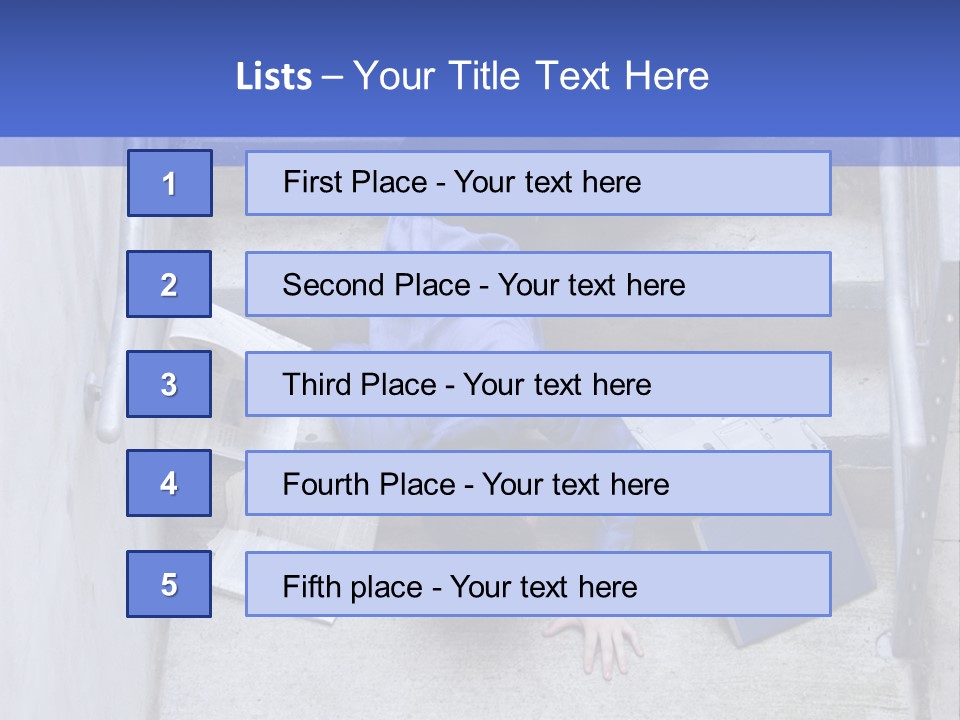This screenshot has width=960, height=720.
Task: Select the number 2 square
Action: point(169,284)
